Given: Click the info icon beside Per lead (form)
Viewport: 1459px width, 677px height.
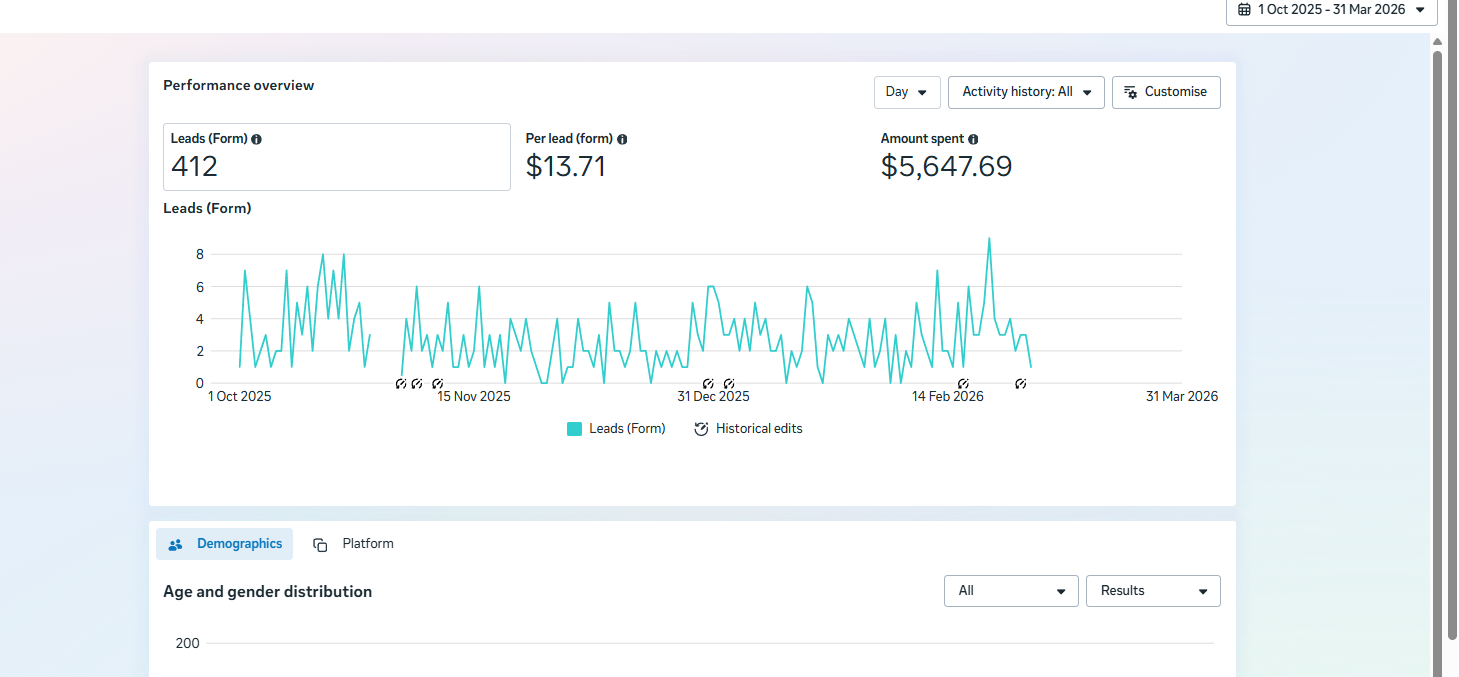Looking at the screenshot, I should pos(622,139).
